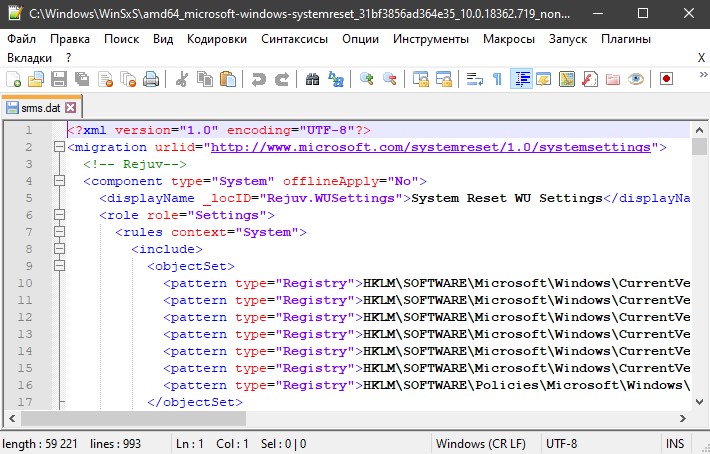Screen dimensions: 710x454
Task: Click the vertical scrollbar up arrow
Action: (699, 131)
